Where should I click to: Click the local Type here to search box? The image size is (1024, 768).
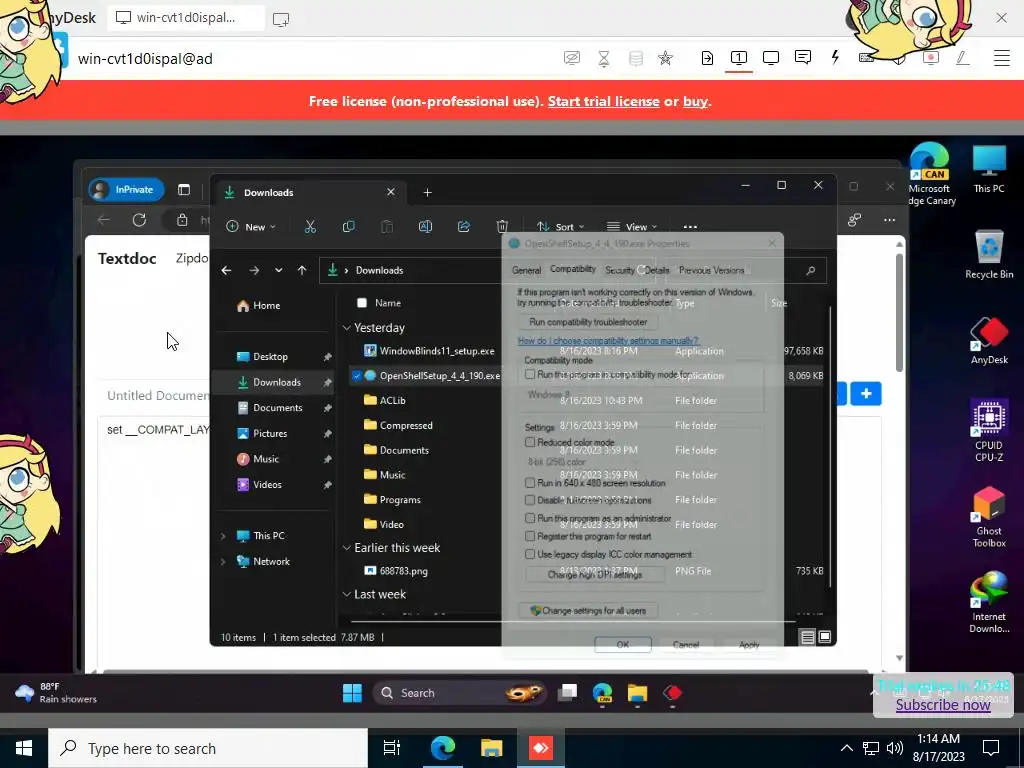[x=208, y=748]
